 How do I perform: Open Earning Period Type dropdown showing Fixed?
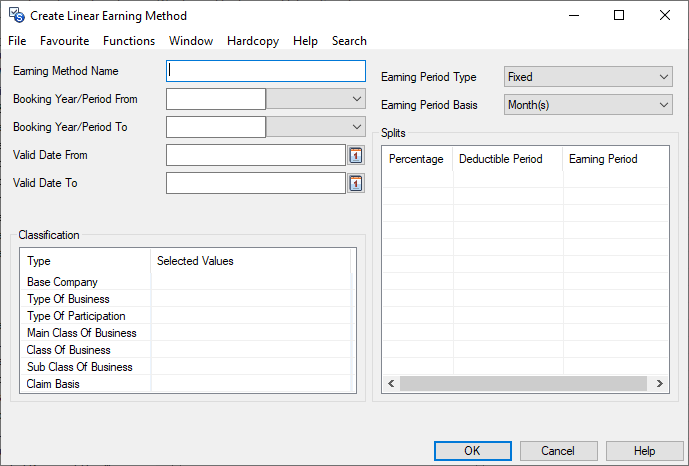[588, 77]
